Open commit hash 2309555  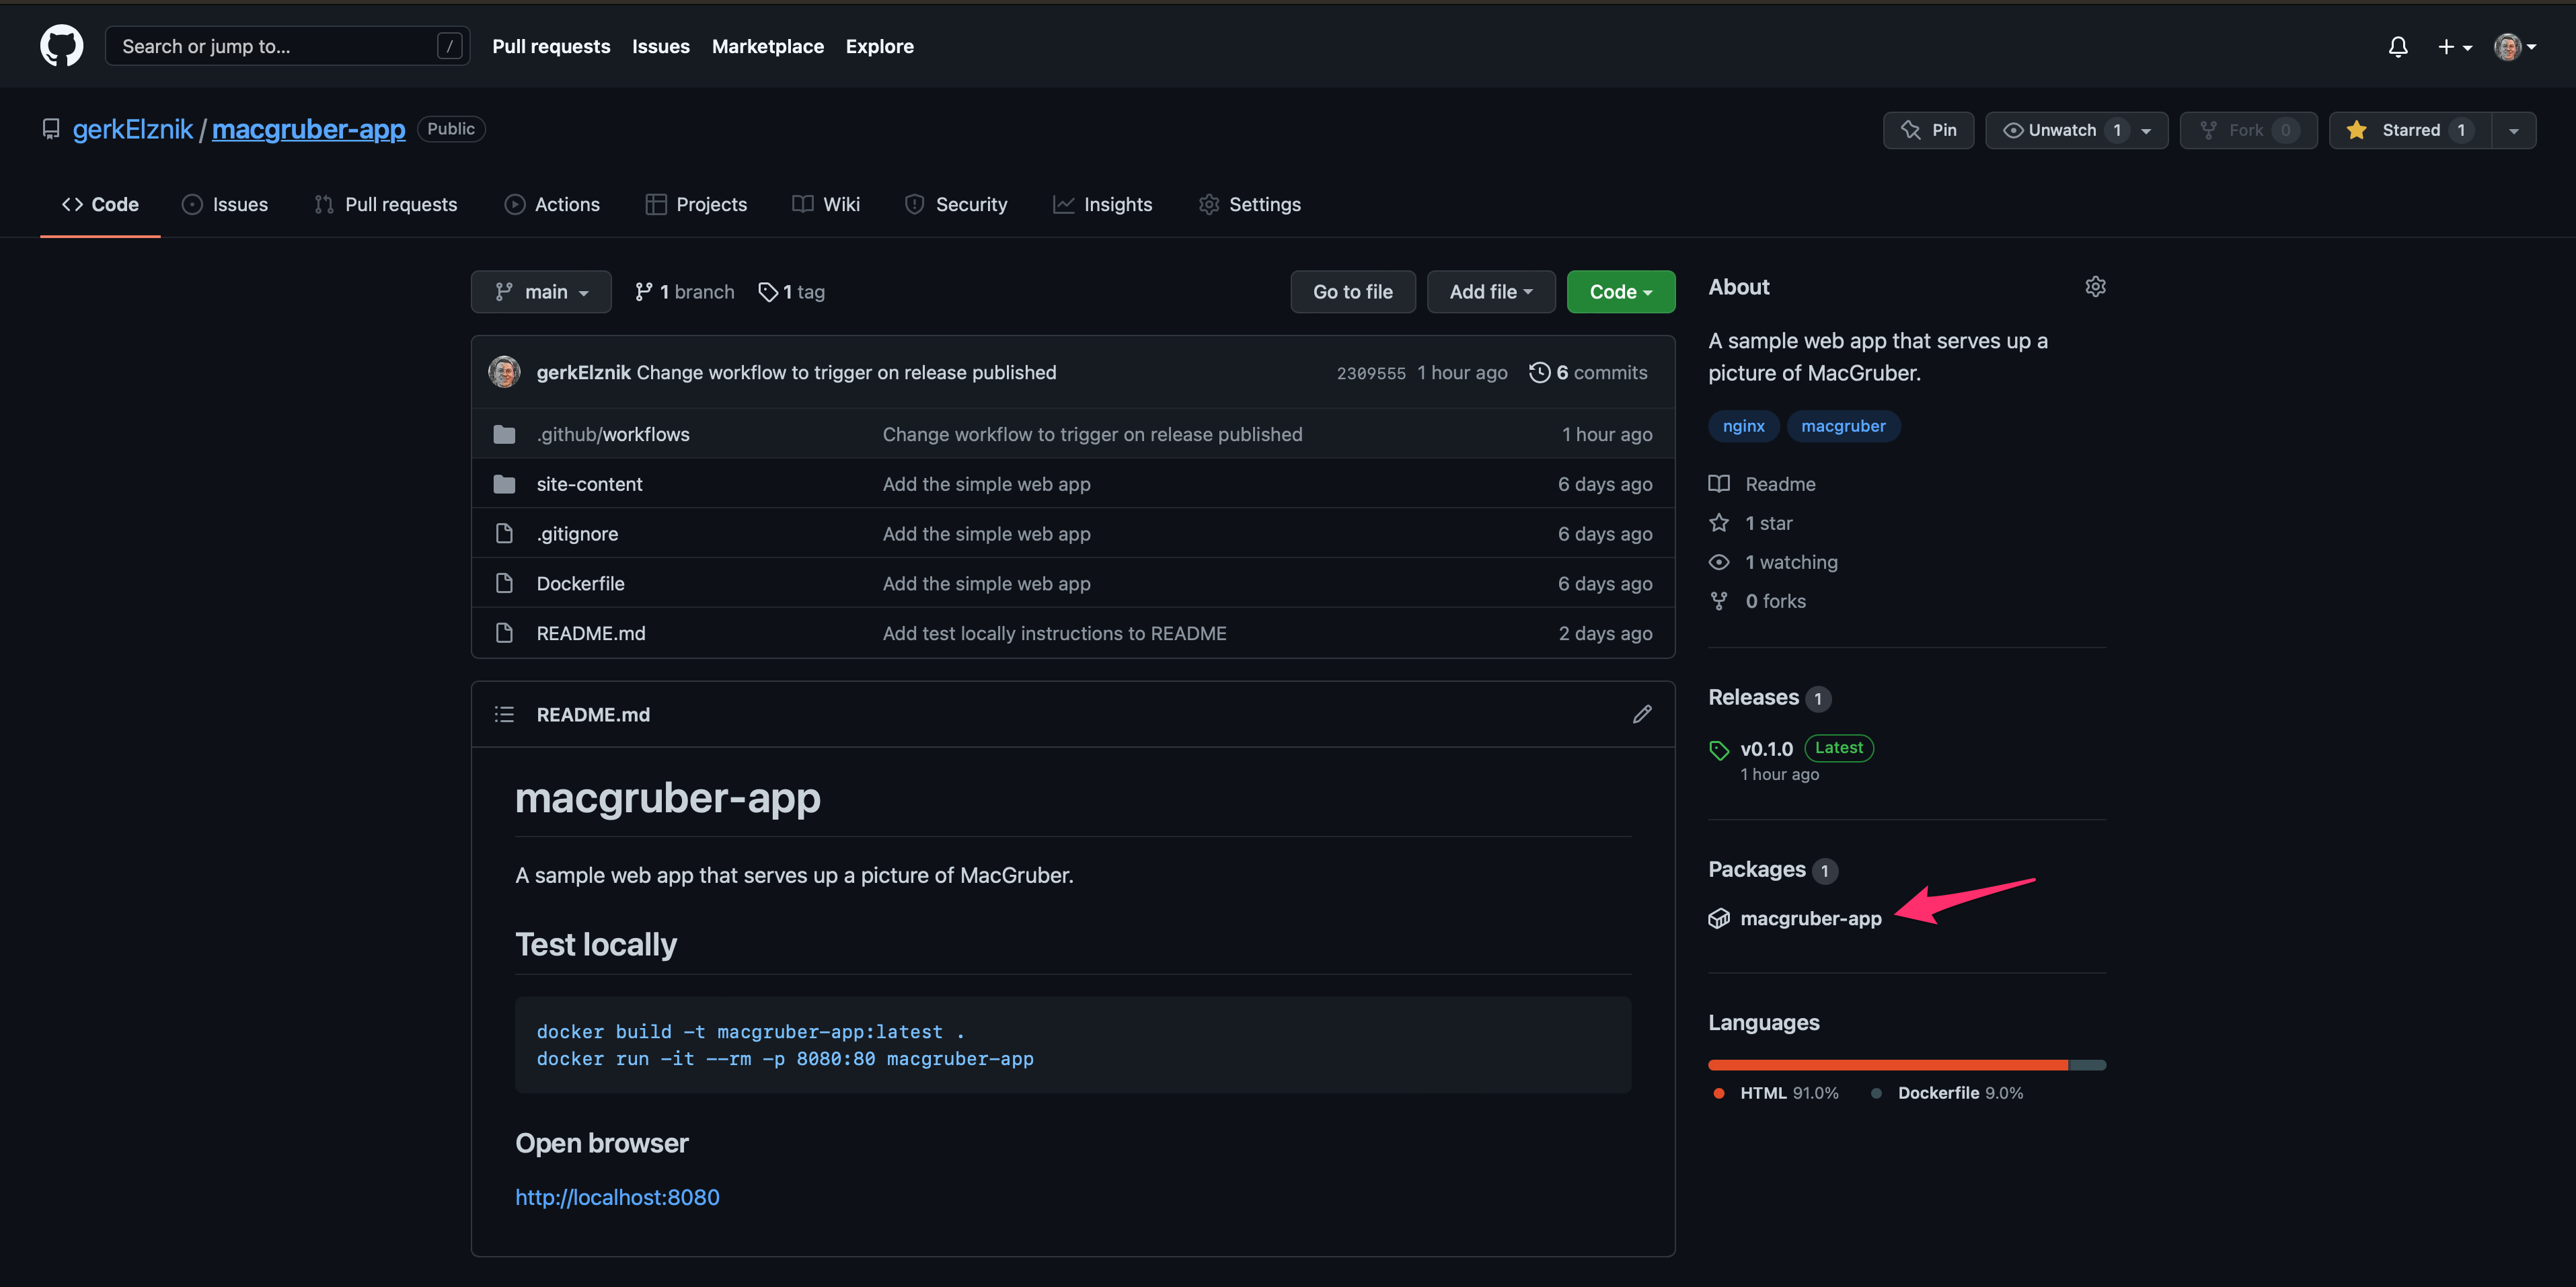coord(1371,373)
